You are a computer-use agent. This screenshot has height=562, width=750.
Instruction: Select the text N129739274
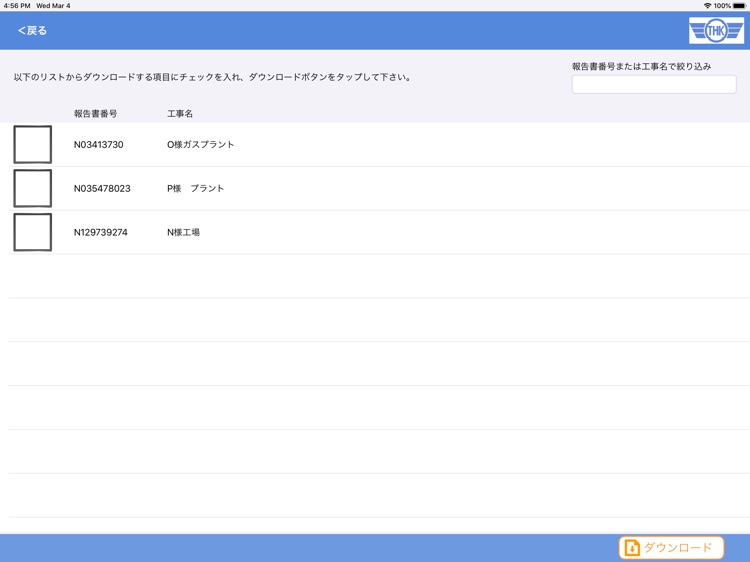click(100, 232)
